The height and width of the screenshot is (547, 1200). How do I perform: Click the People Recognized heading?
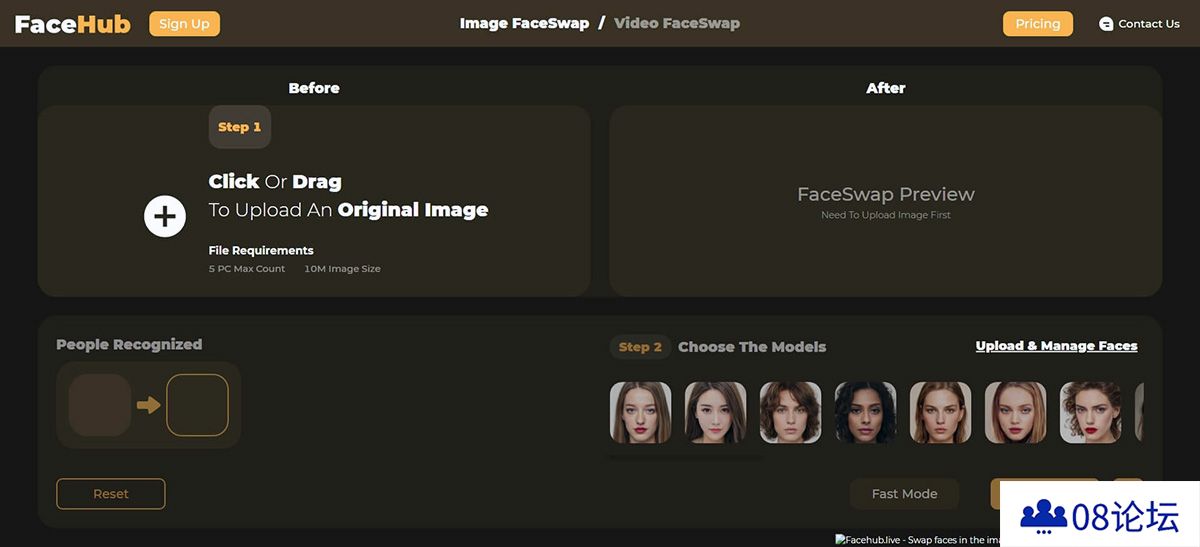[x=129, y=344]
